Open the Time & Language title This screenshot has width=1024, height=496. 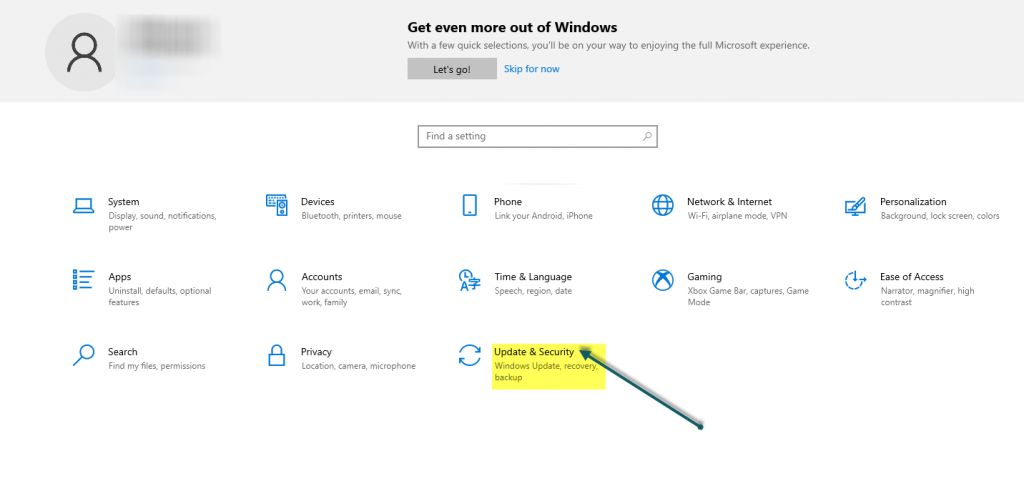(x=533, y=277)
